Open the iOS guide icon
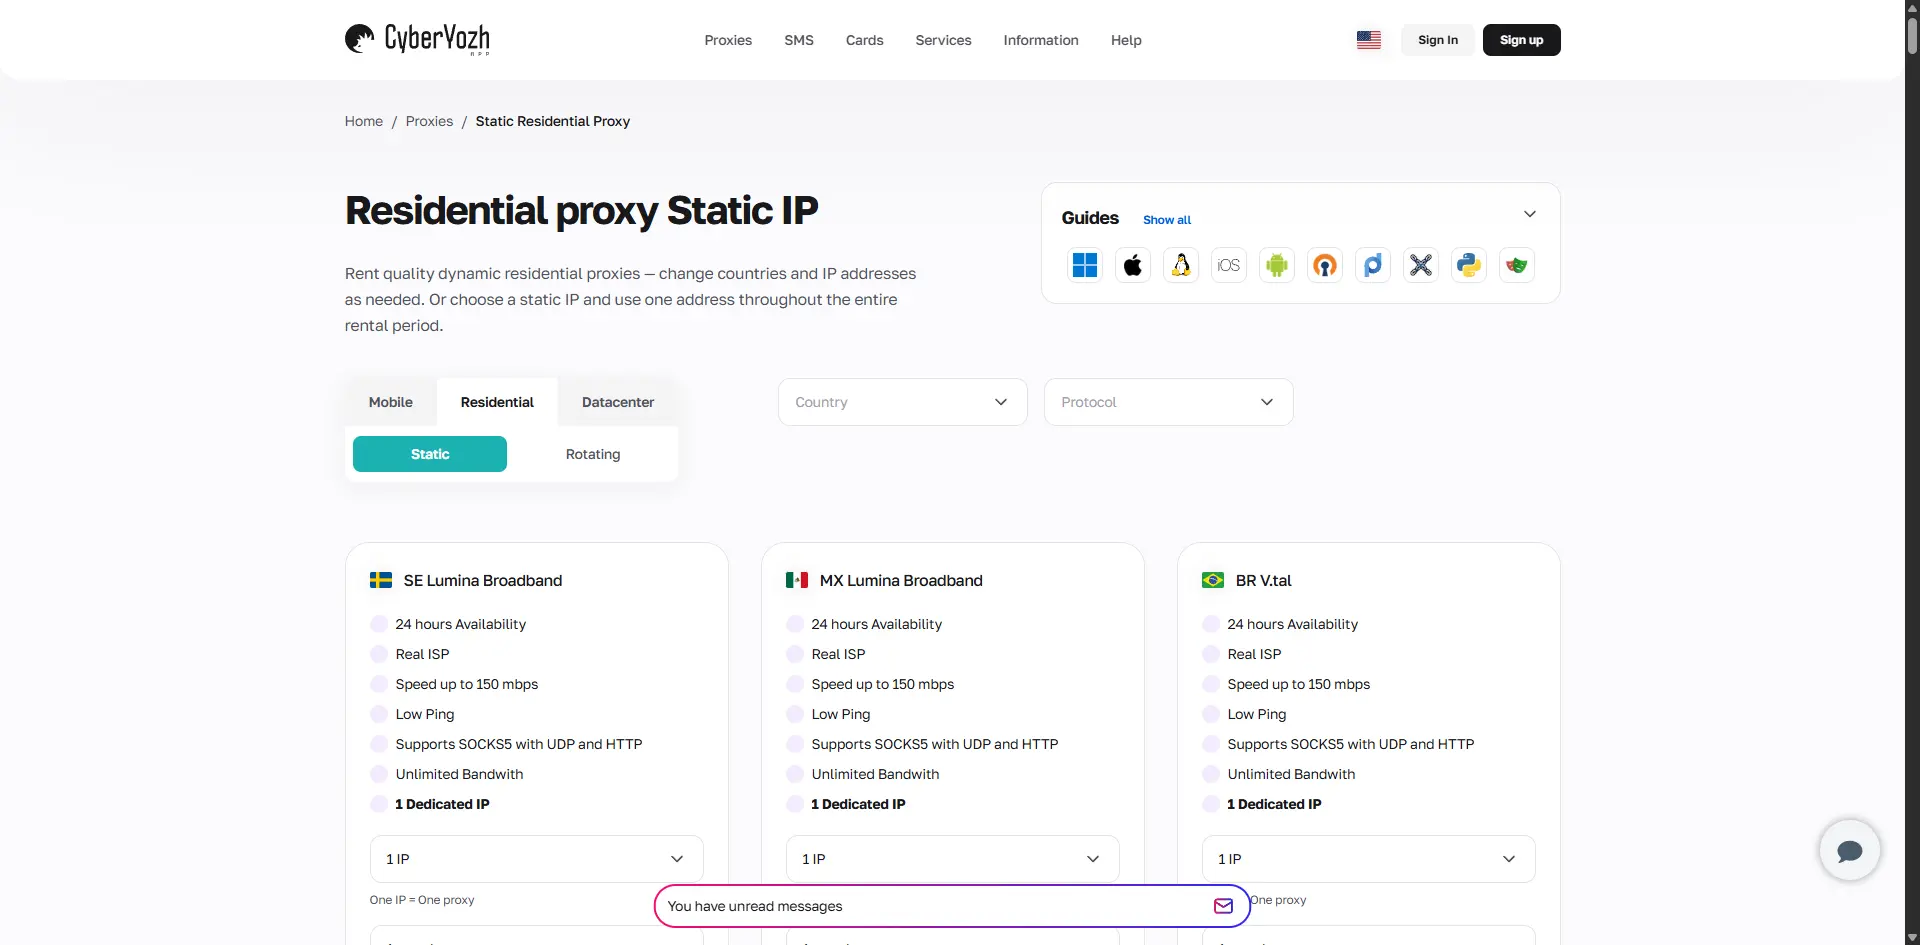This screenshot has width=1920, height=945. (x=1229, y=265)
